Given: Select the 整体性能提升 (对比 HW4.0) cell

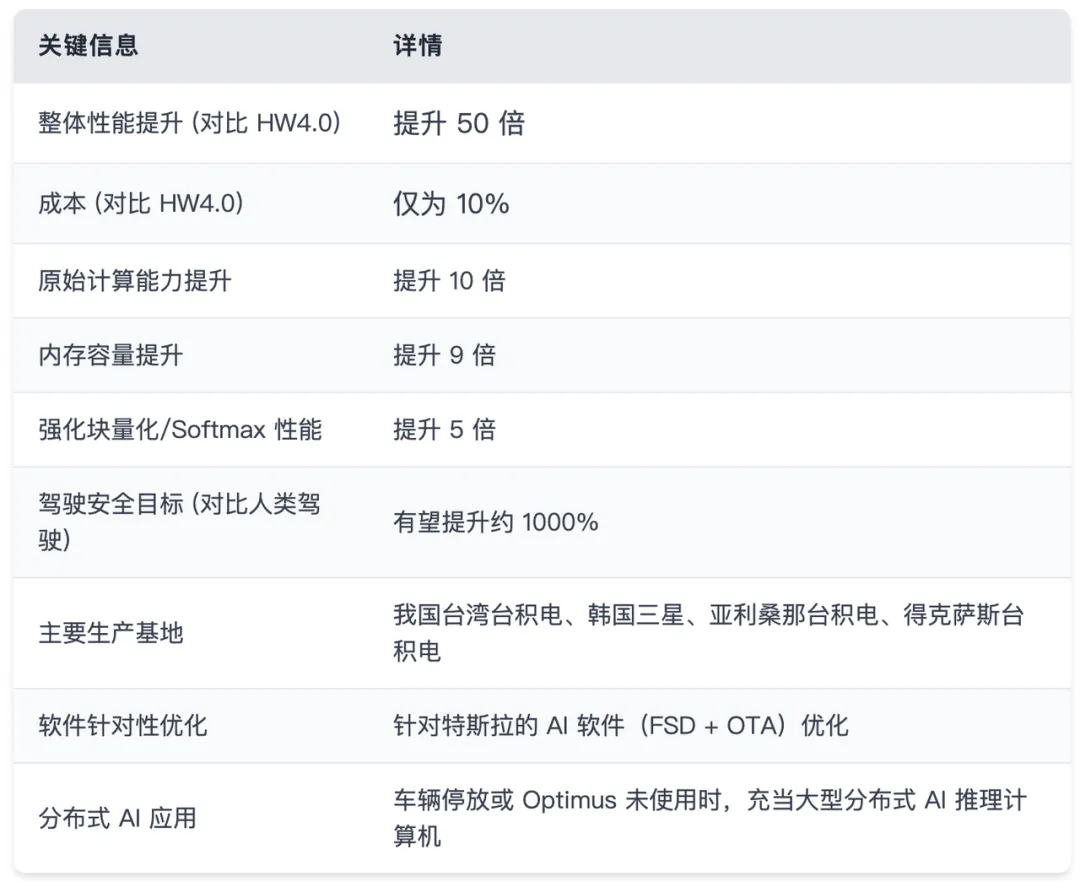Looking at the screenshot, I should [190, 123].
